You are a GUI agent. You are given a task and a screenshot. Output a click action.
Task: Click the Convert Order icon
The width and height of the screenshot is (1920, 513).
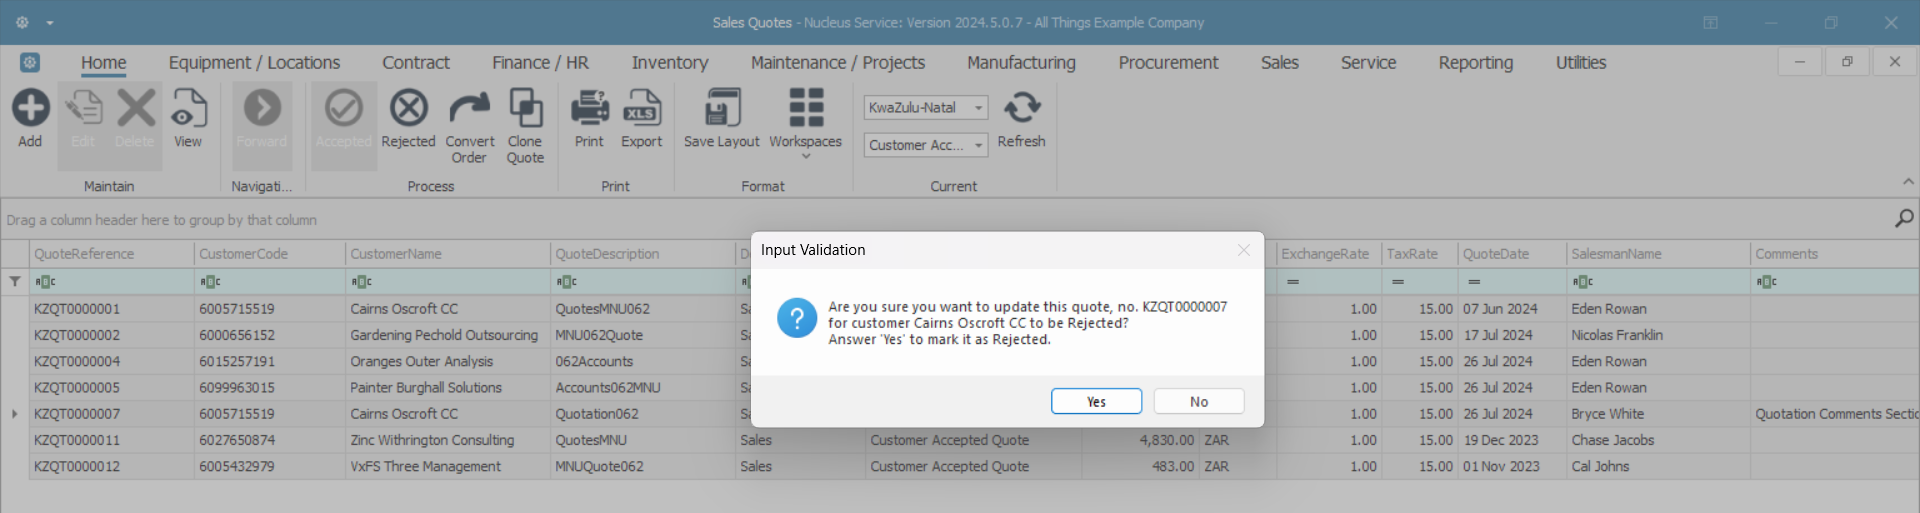click(x=469, y=110)
